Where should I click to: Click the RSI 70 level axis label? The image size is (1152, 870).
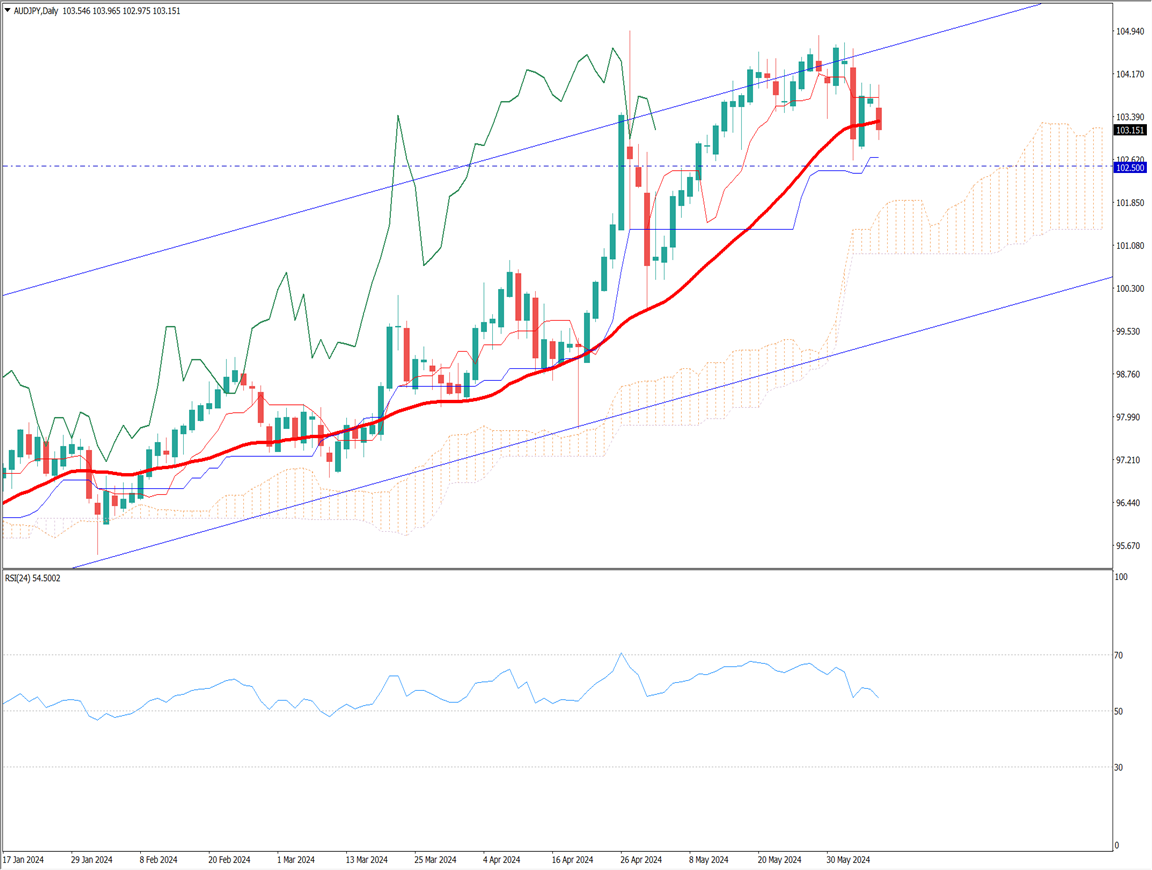[1119, 655]
